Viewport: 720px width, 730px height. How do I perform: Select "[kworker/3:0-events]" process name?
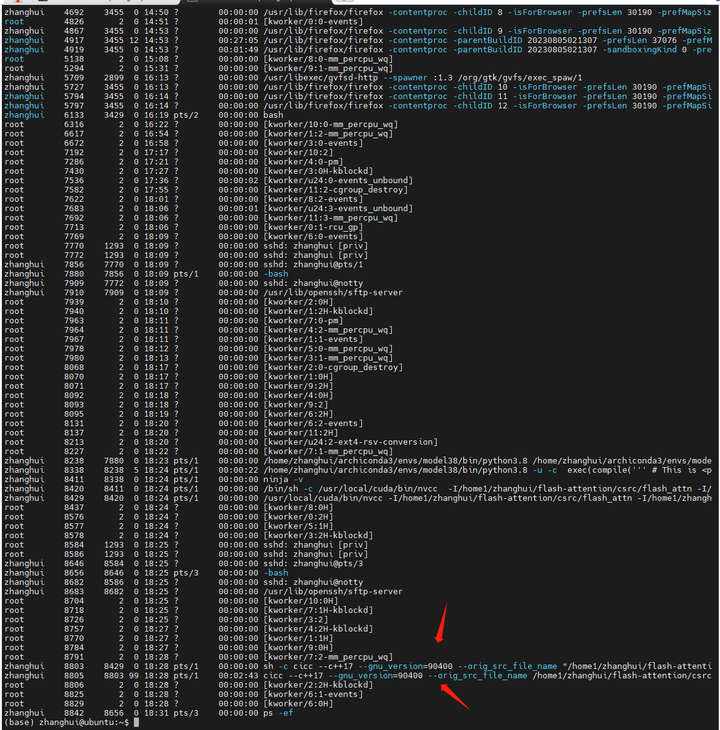(313, 143)
